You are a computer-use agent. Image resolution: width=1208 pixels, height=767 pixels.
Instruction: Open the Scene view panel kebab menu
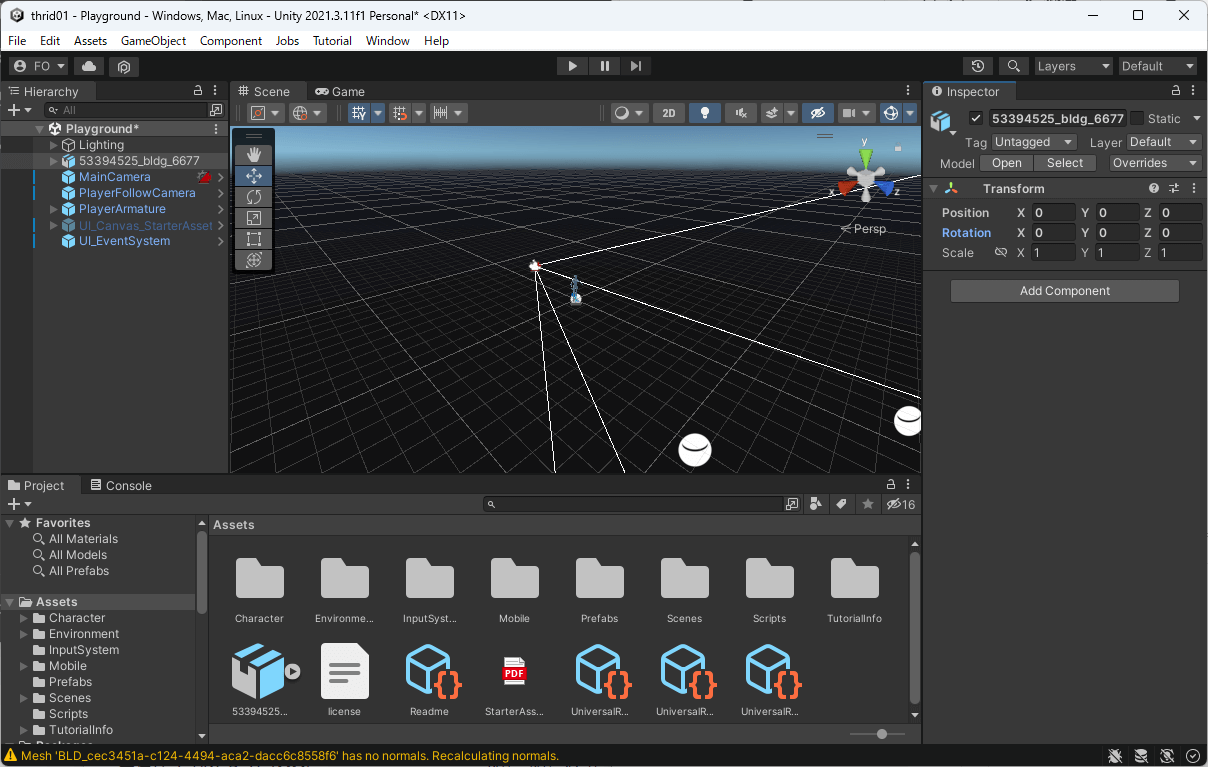(908, 91)
